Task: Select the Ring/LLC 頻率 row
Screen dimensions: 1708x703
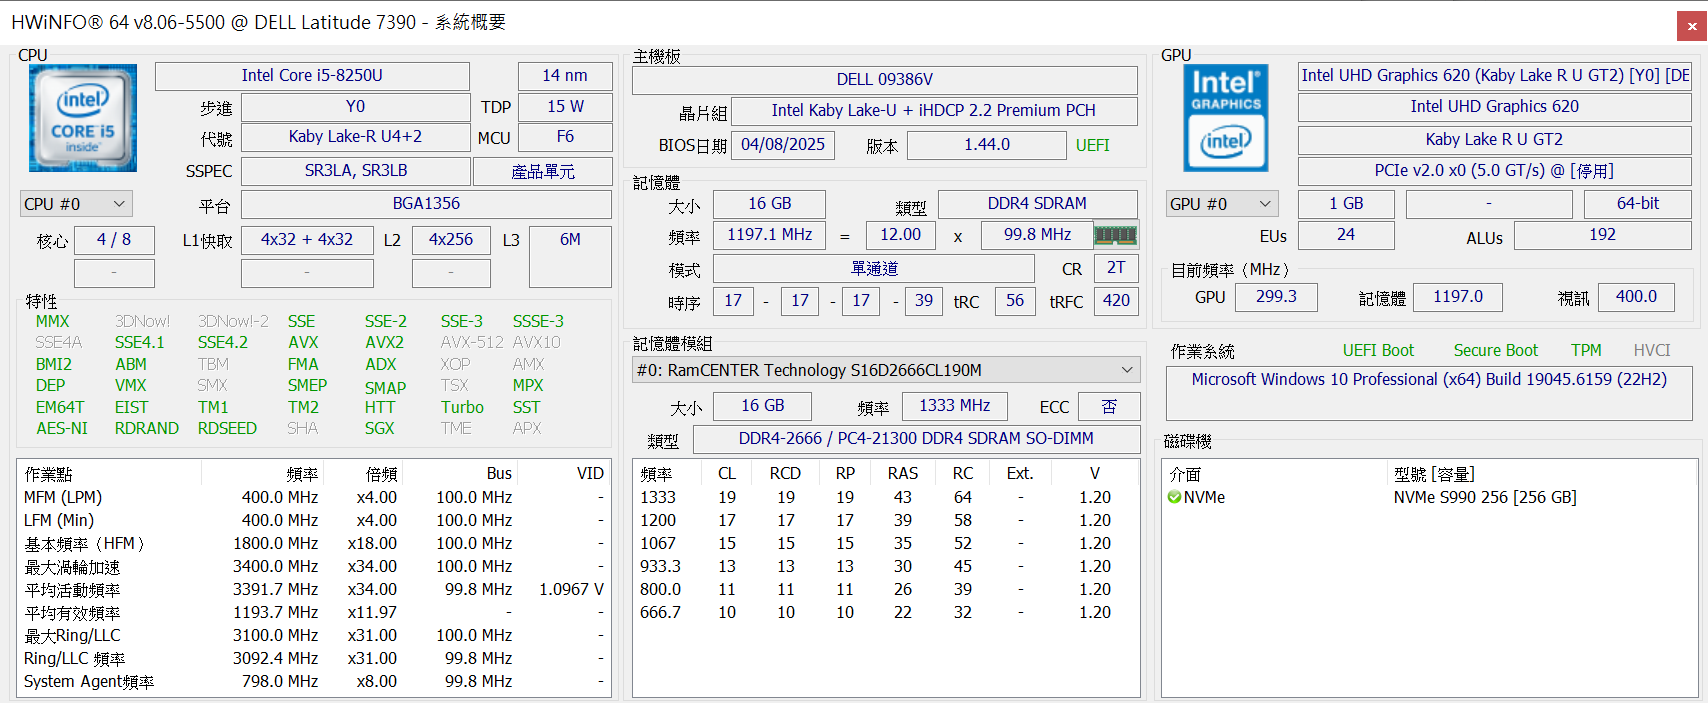Action: point(314,658)
